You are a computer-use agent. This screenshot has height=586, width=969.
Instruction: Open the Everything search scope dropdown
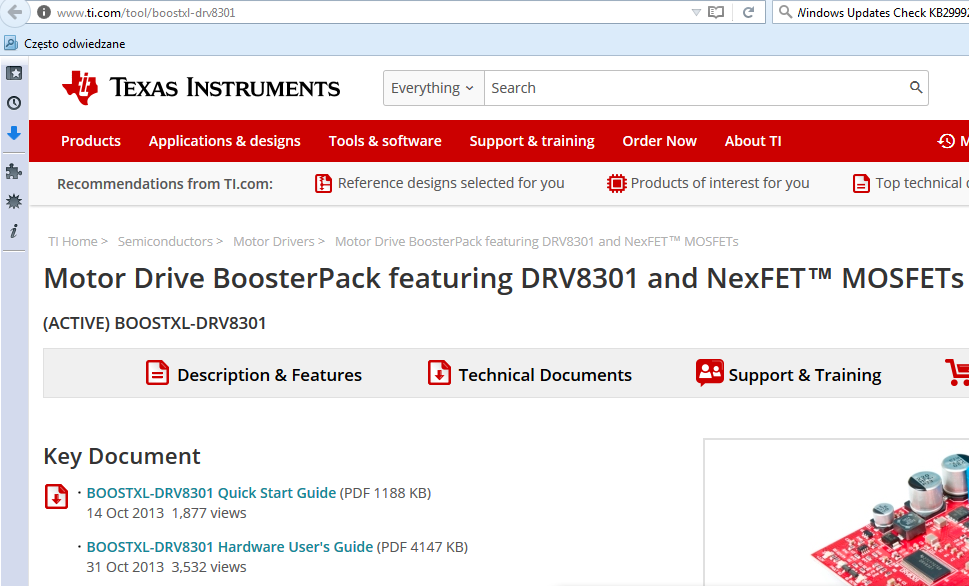[433, 88]
